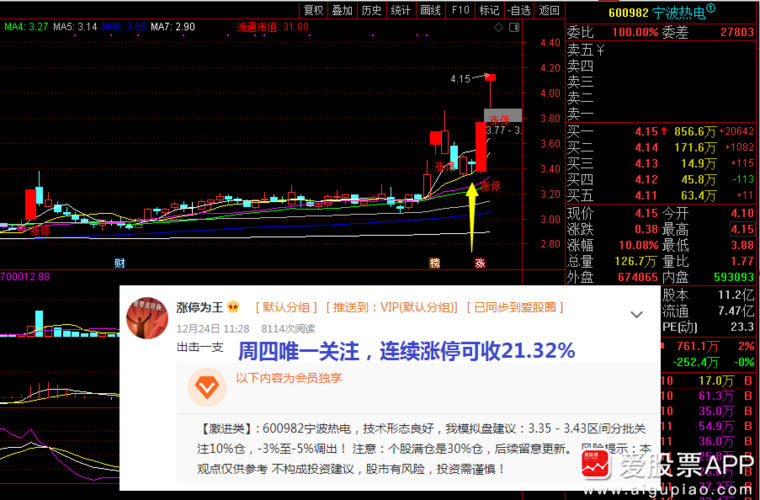Click the 最高 4.15 boxed value
This screenshot has width=760, height=500.
pyautogui.click(x=742, y=229)
